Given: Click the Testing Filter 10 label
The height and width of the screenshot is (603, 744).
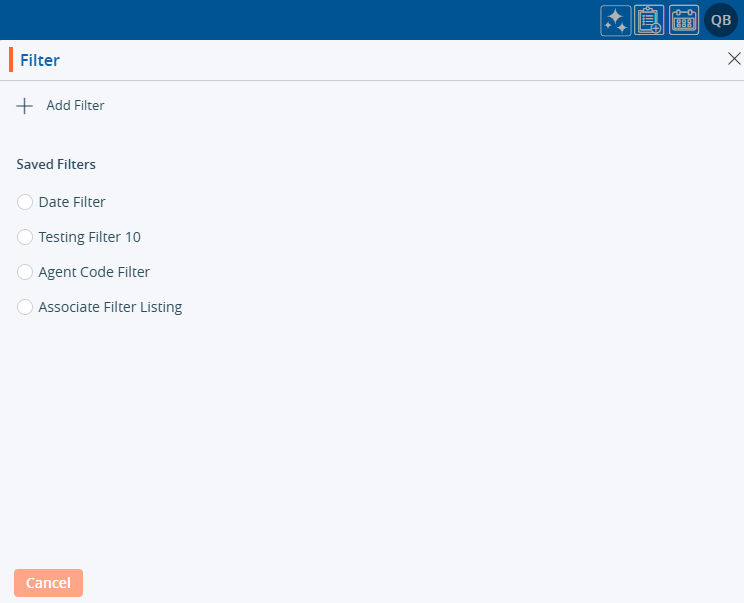Looking at the screenshot, I should [x=89, y=237].
